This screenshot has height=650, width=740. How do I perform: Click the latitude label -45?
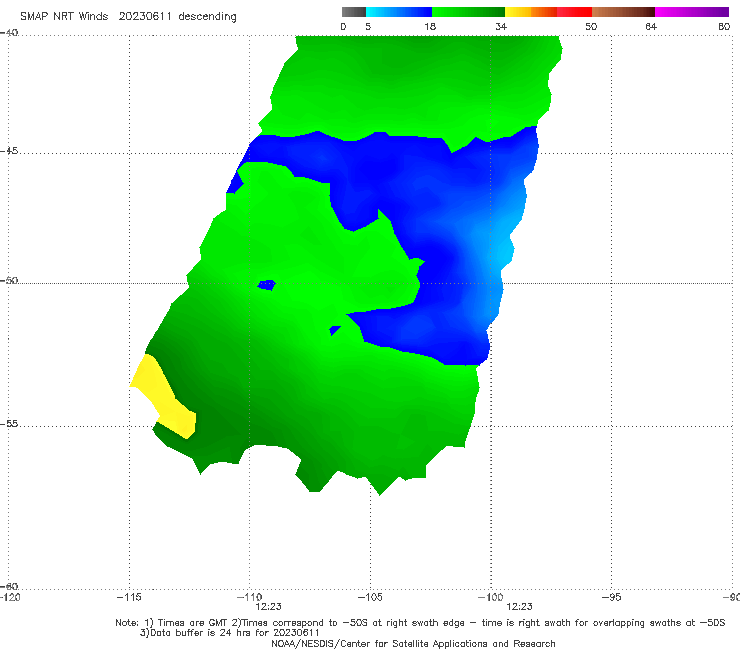tap(9, 151)
